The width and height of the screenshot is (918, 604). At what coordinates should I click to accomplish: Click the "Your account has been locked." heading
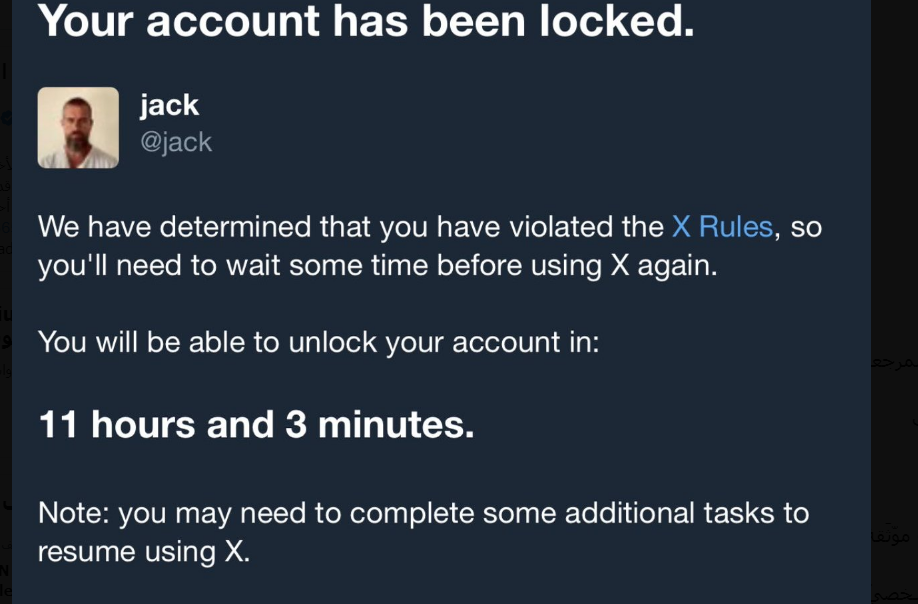366,21
